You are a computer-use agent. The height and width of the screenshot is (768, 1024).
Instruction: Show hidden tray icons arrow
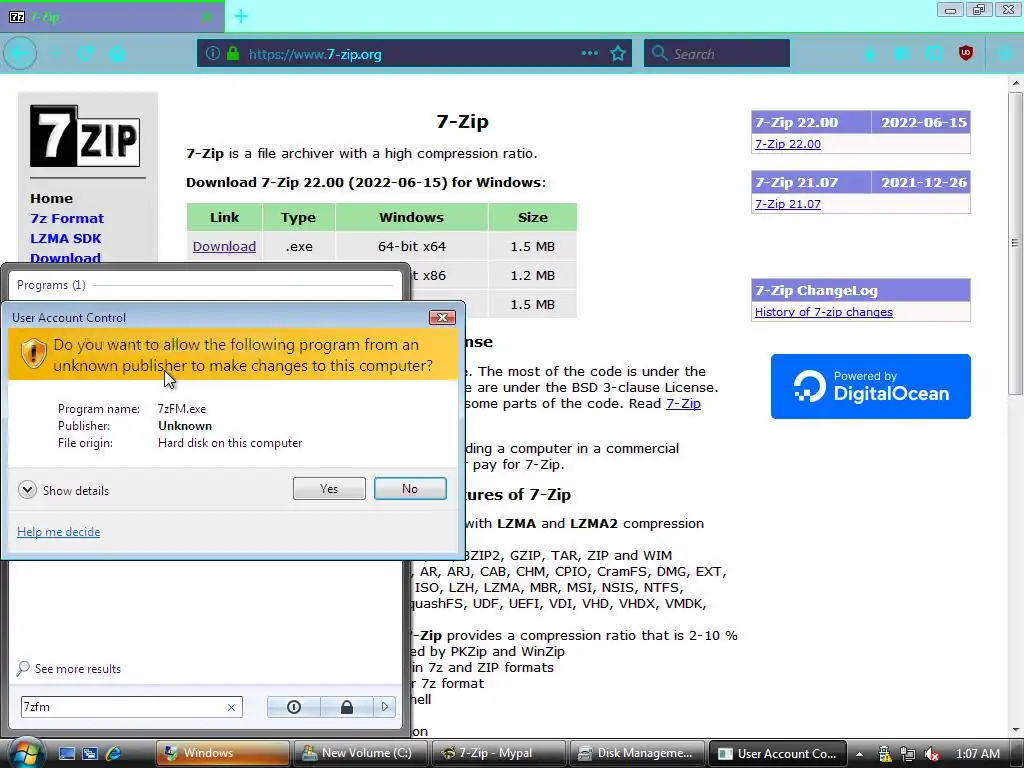tap(859, 754)
